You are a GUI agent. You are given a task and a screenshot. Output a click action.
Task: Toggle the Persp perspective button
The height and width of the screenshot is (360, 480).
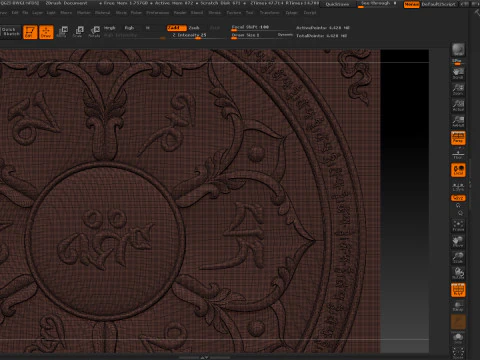point(458,138)
